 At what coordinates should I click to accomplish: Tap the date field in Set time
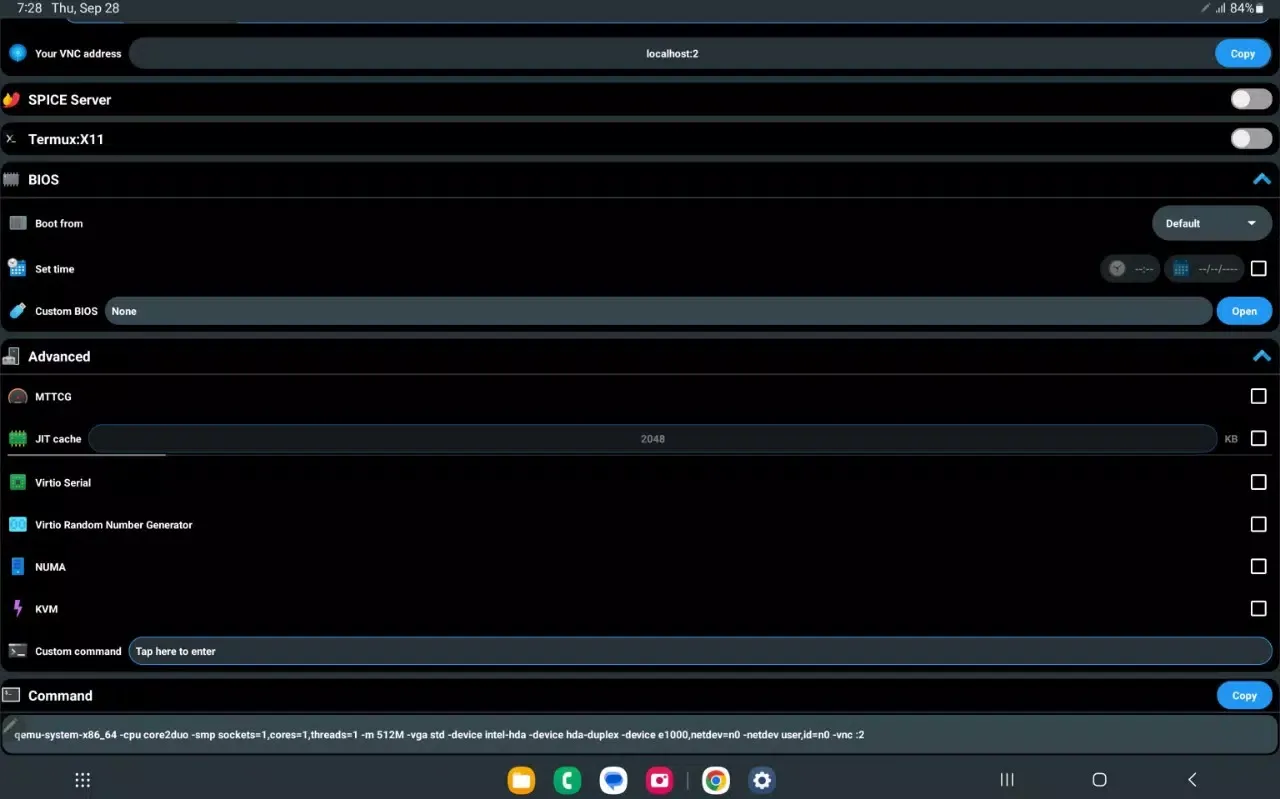click(1204, 268)
